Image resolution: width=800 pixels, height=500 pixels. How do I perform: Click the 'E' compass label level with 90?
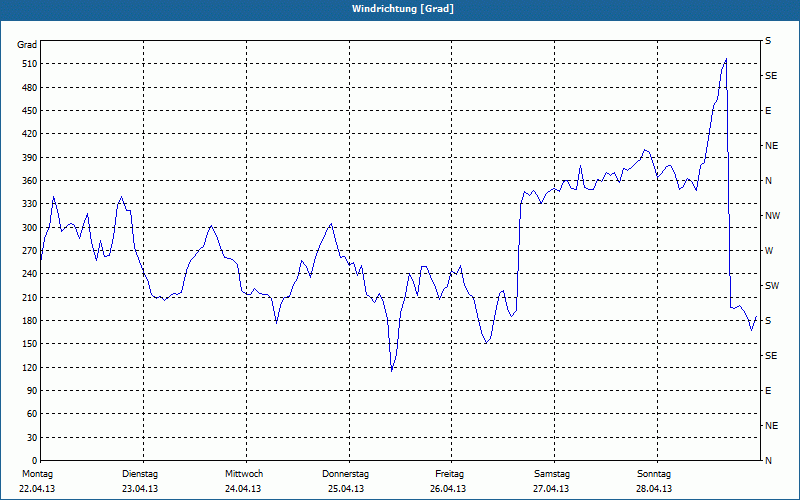[768, 390]
